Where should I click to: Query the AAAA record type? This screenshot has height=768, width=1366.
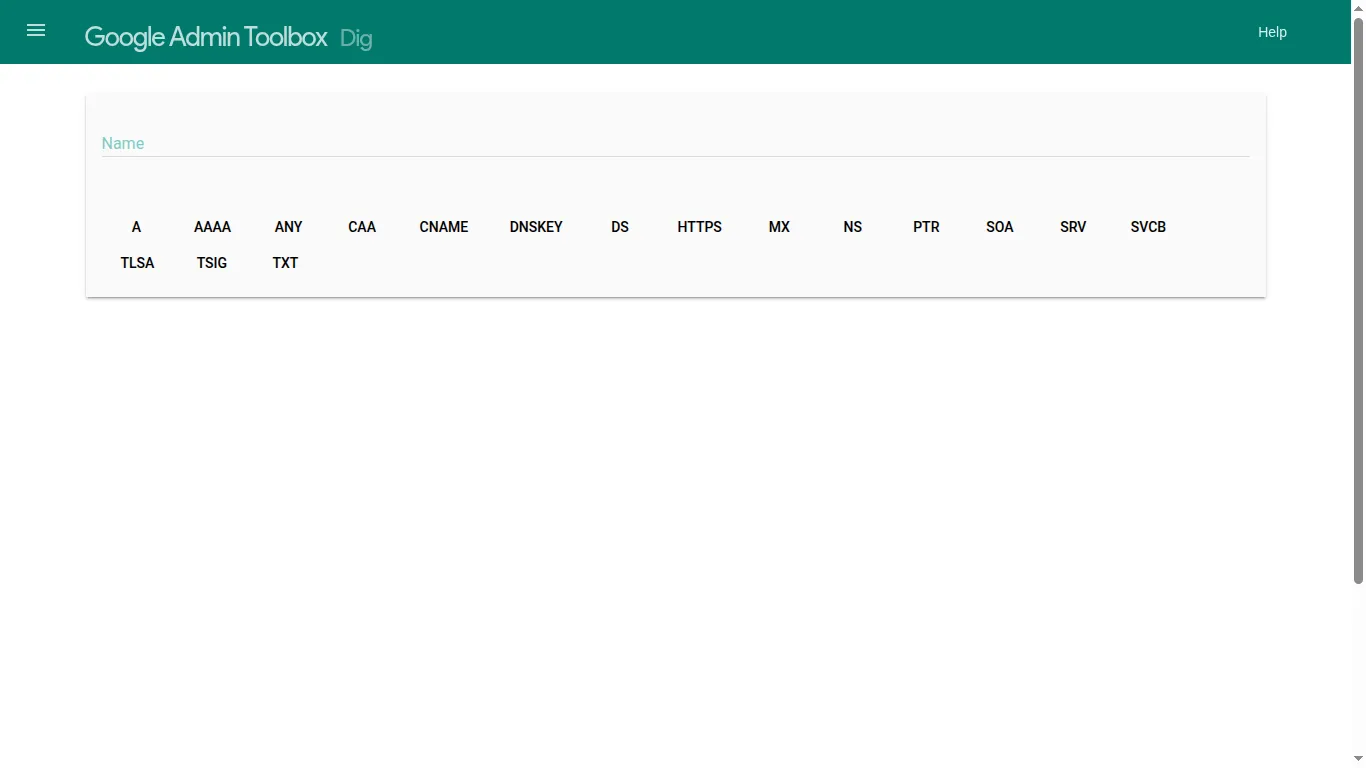tap(212, 227)
